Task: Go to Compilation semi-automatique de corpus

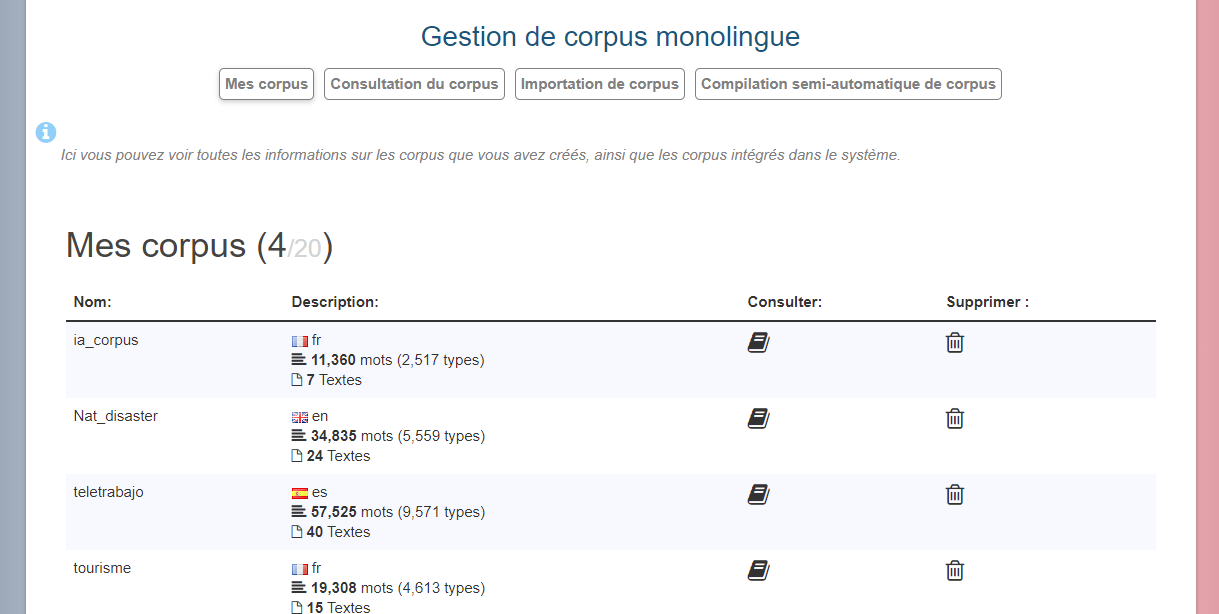Action: click(848, 84)
